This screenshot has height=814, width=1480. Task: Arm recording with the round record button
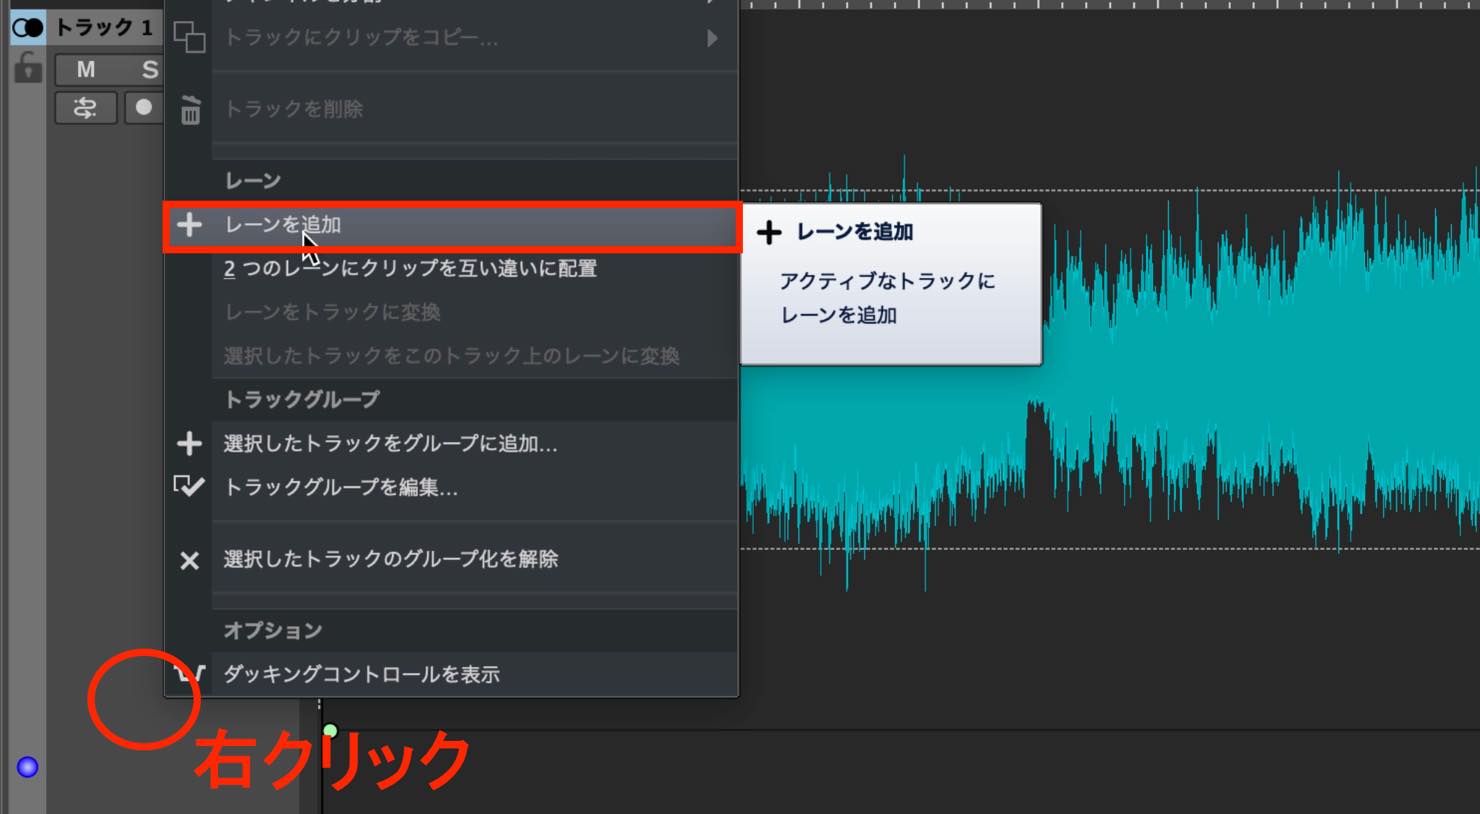144,107
